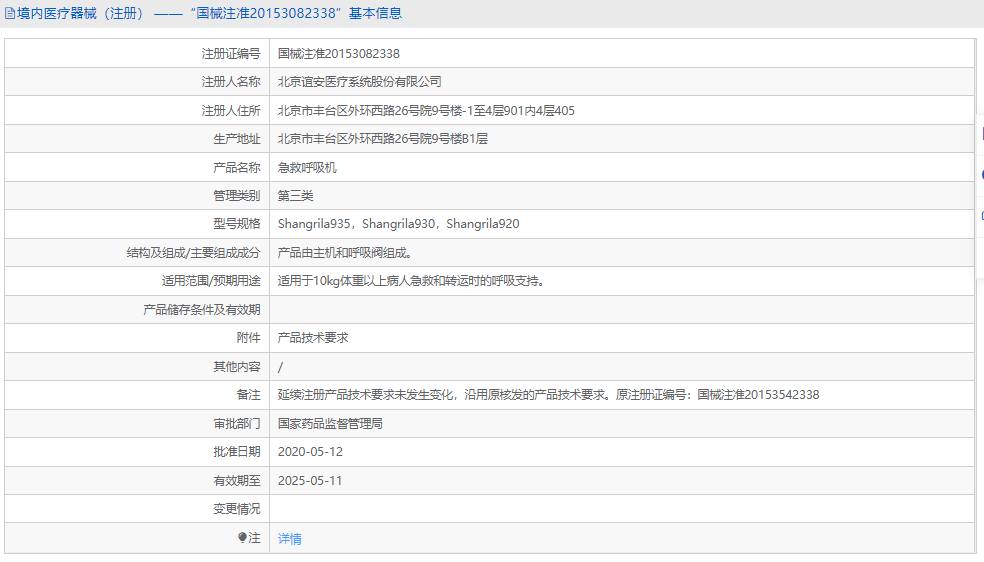Image resolution: width=984 pixels, height=562 pixels.
Task: Click the management class value 第三类
Action: [x=296, y=196]
